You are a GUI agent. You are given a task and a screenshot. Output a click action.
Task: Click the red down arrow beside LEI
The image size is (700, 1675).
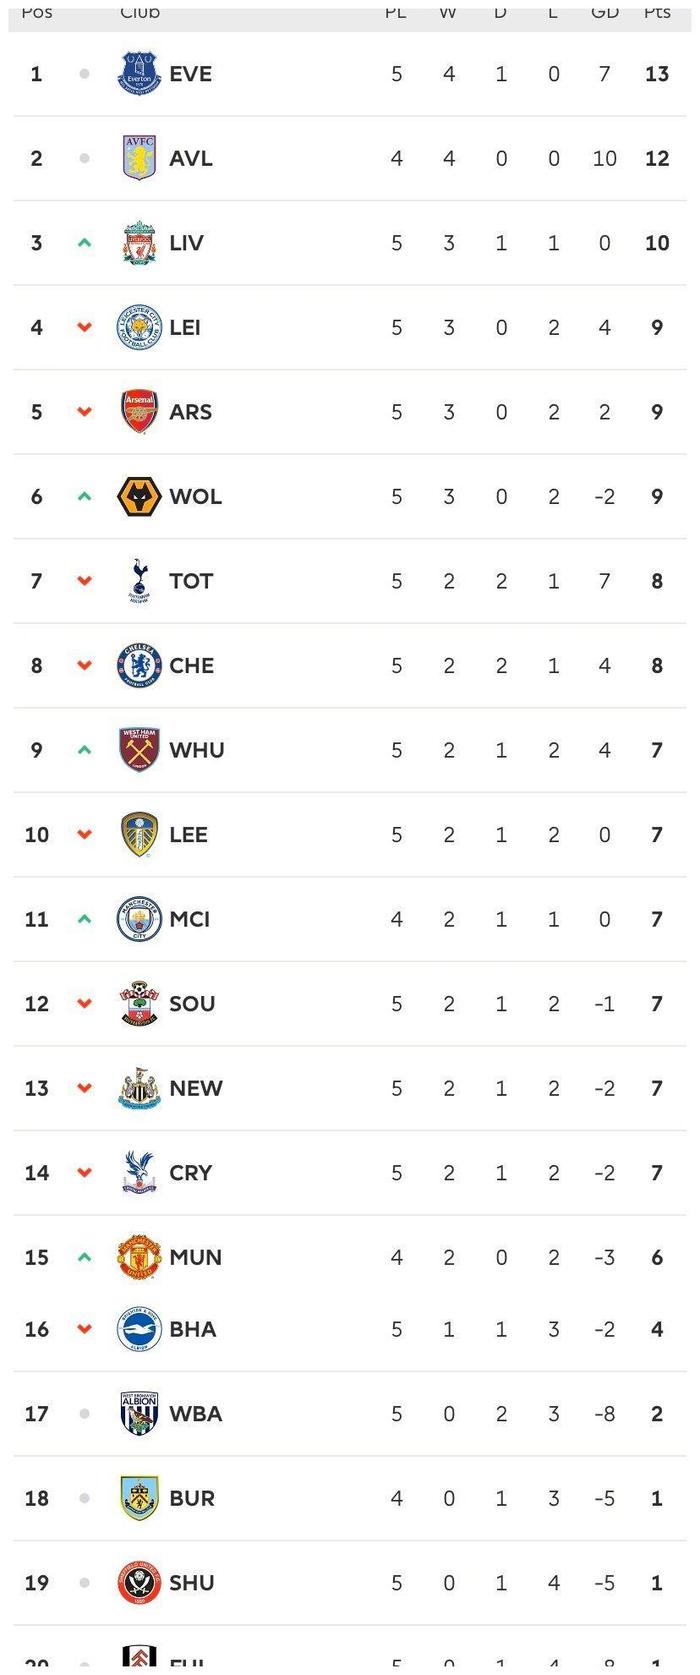point(85,327)
